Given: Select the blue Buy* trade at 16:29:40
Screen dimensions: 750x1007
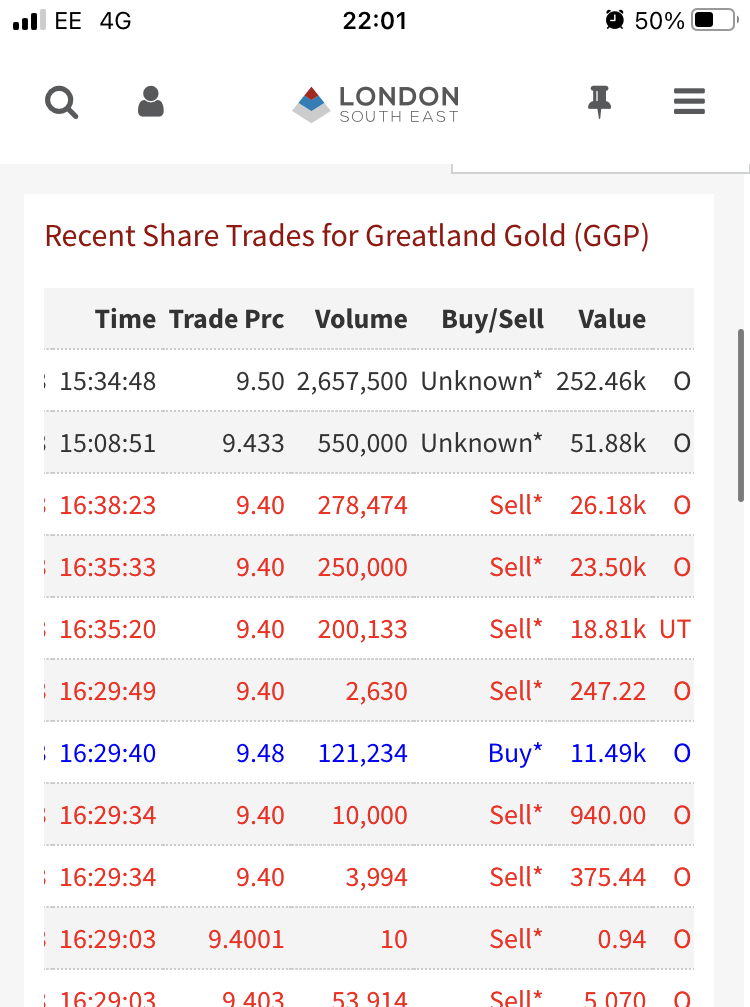Looking at the screenshot, I should click(x=369, y=753).
